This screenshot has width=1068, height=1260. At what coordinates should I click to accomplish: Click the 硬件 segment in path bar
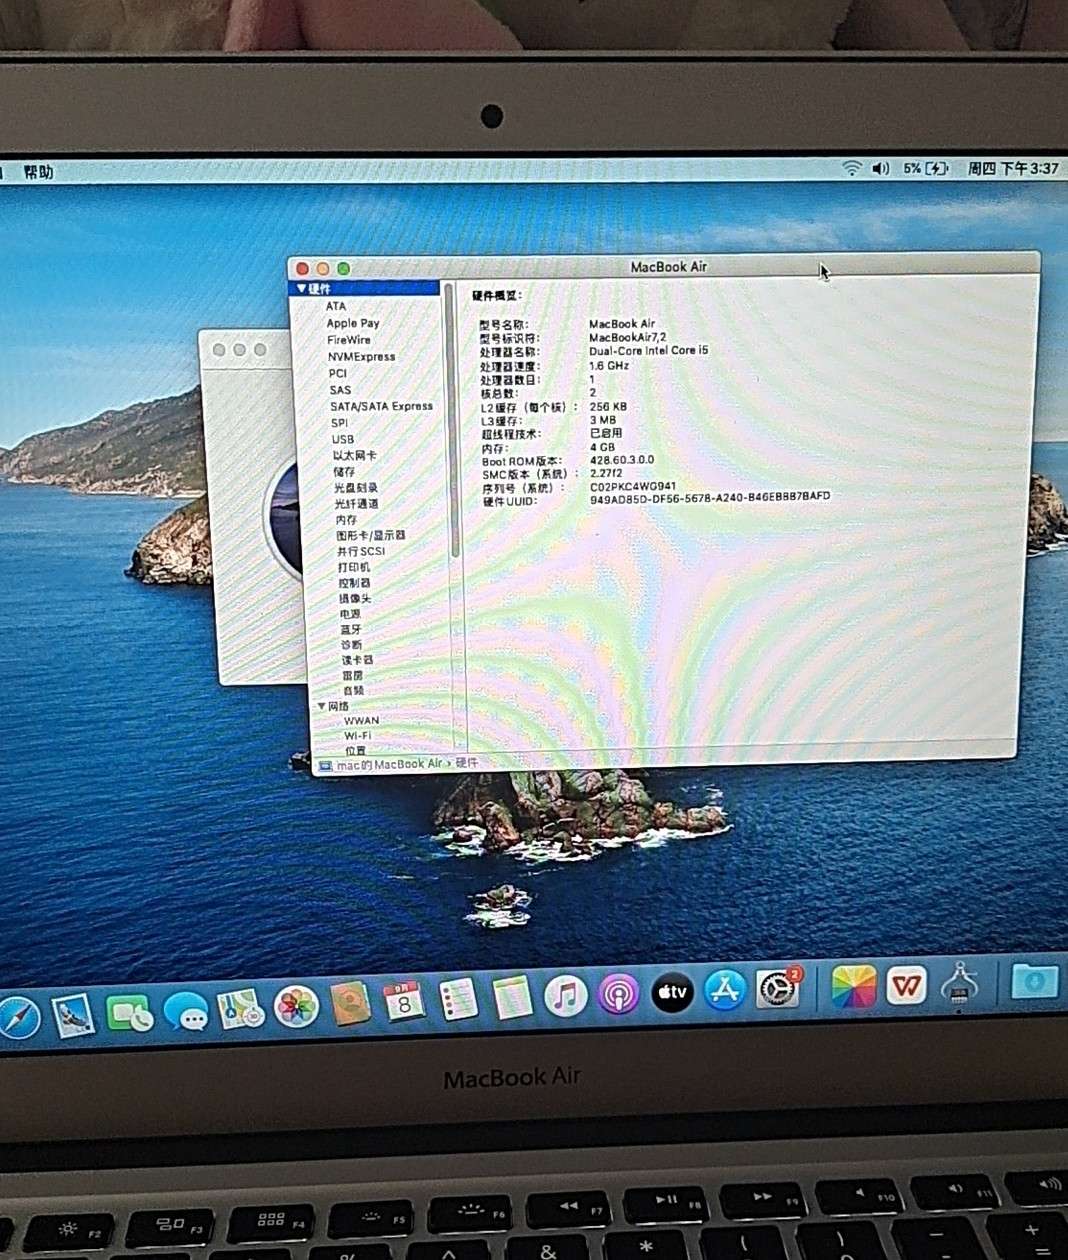coord(467,763)
